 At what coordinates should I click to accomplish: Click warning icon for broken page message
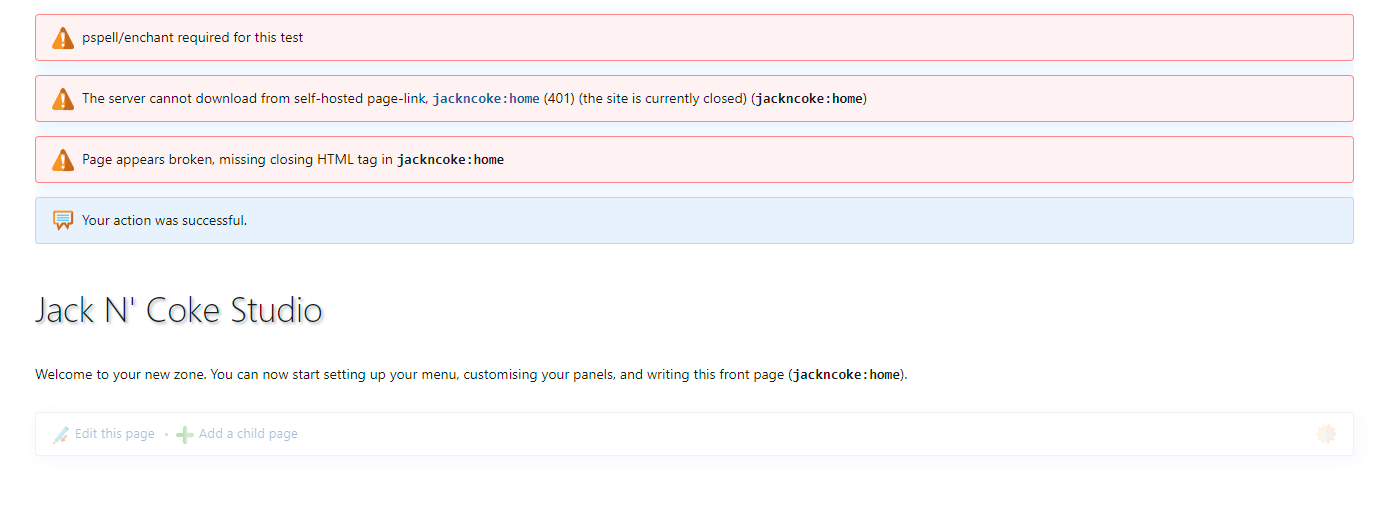click(x=63, y=160)
